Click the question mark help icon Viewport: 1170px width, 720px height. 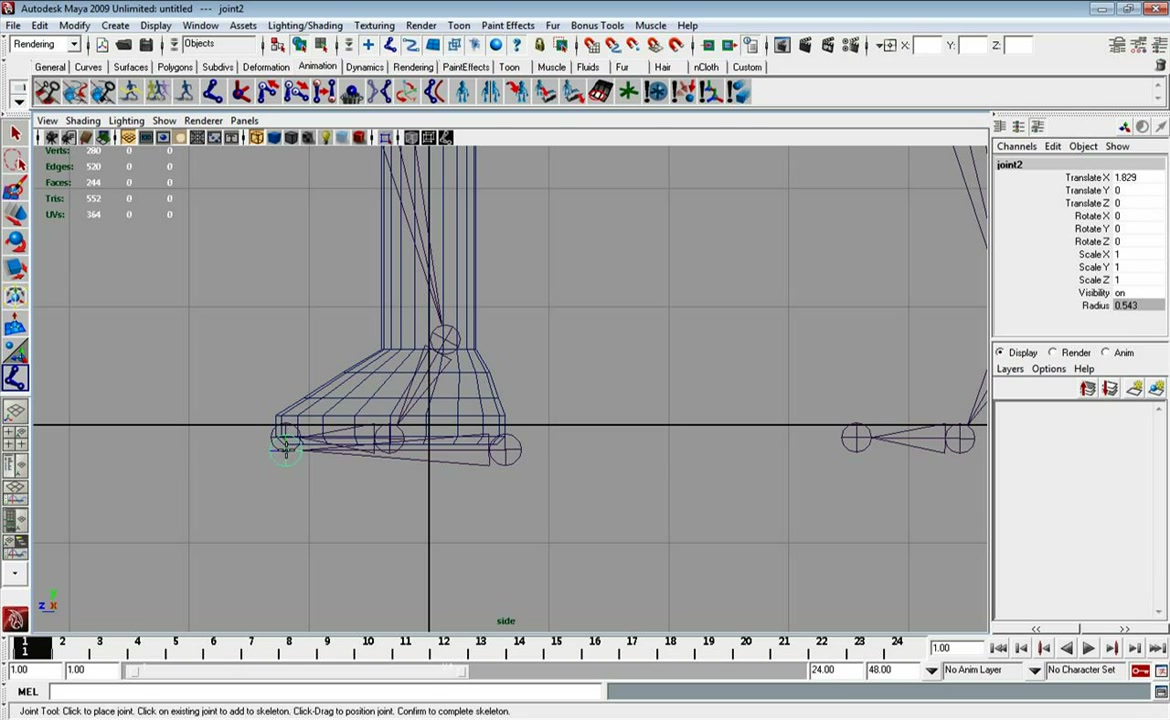coord(516,46)
